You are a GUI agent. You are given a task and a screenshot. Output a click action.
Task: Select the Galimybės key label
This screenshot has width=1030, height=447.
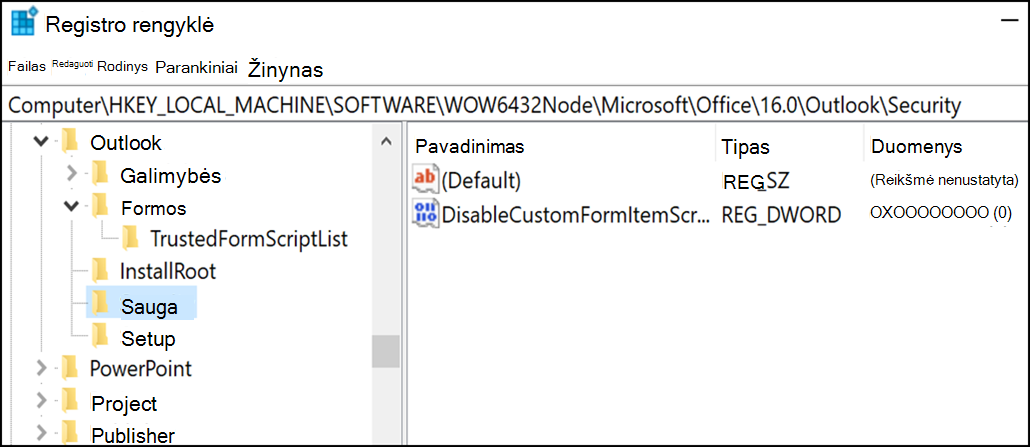click(170, 176)
